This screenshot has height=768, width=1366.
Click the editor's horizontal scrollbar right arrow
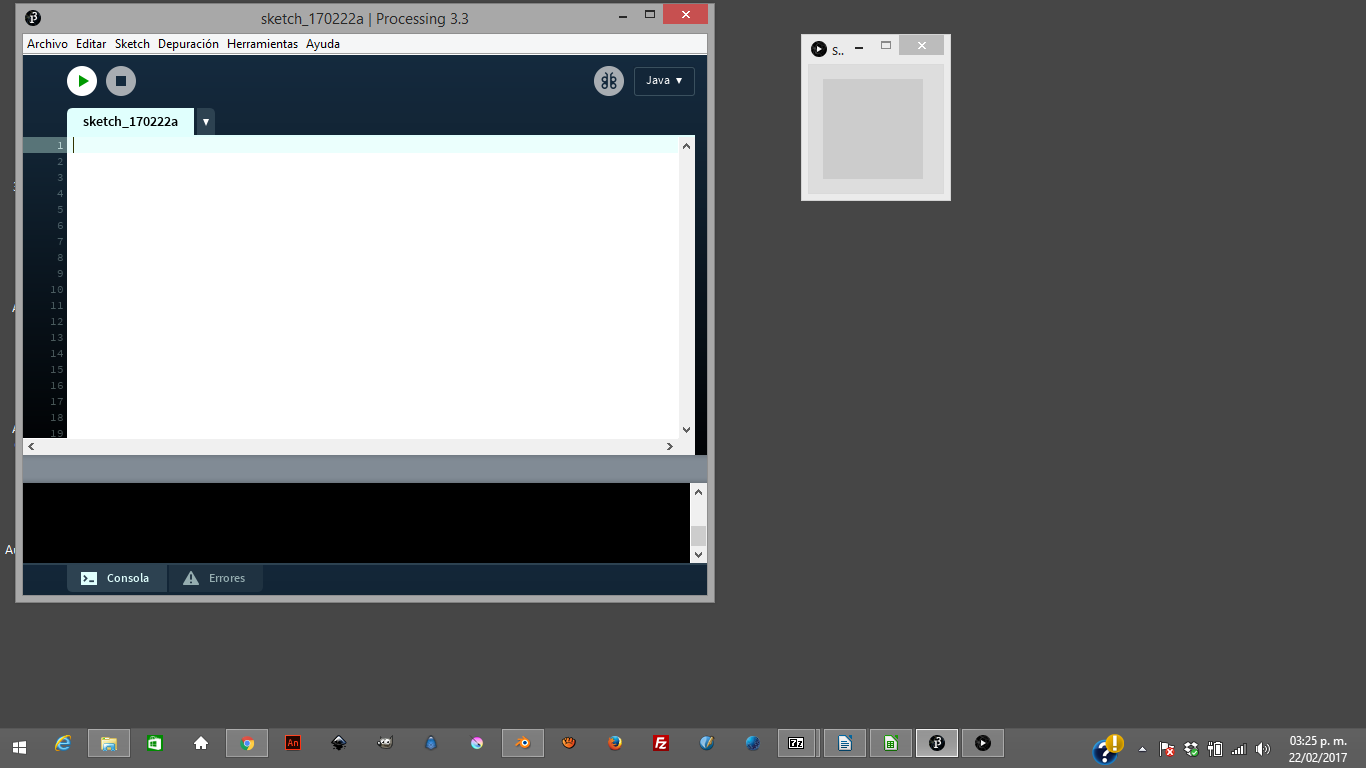[x=670, y=447]
